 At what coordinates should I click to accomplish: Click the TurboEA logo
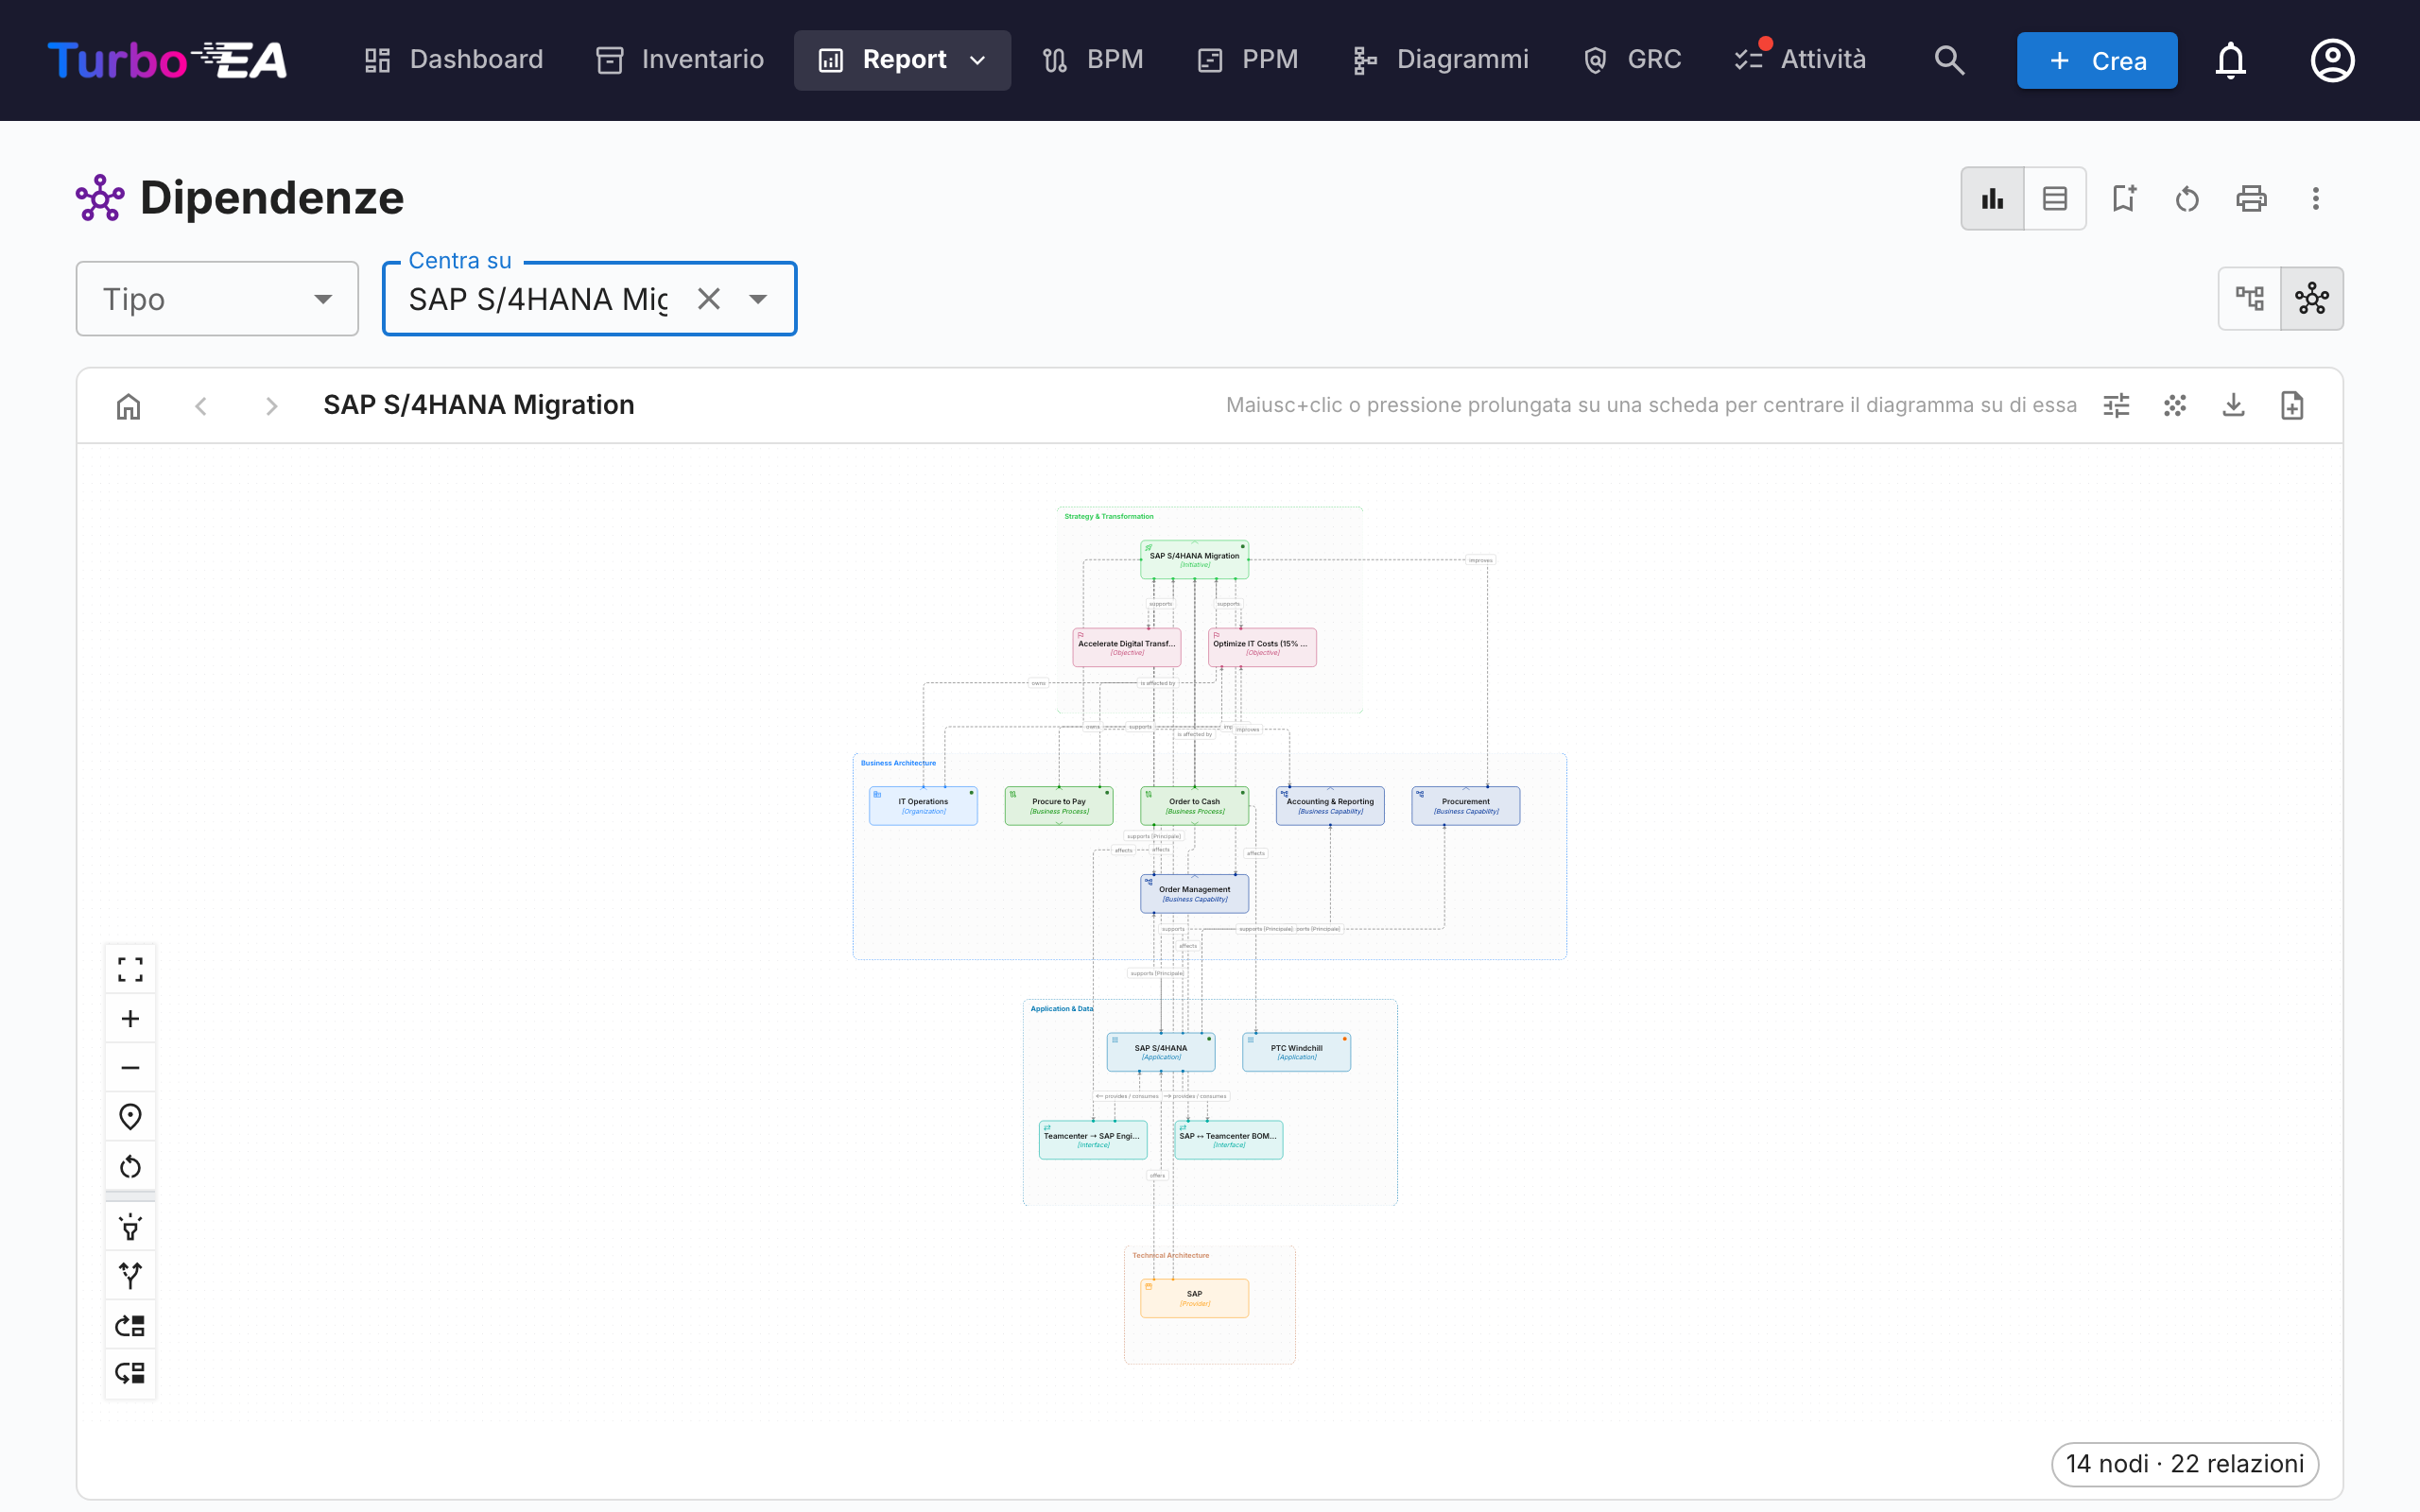click(167, 60)
